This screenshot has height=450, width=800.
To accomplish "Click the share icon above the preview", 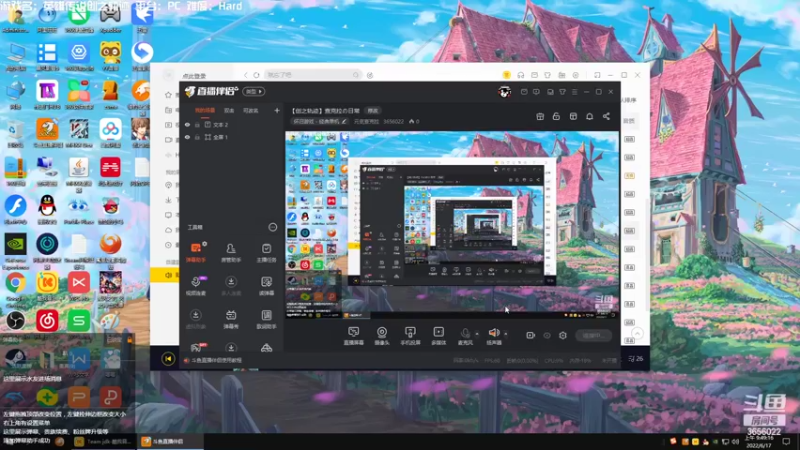I will [606, 116].
